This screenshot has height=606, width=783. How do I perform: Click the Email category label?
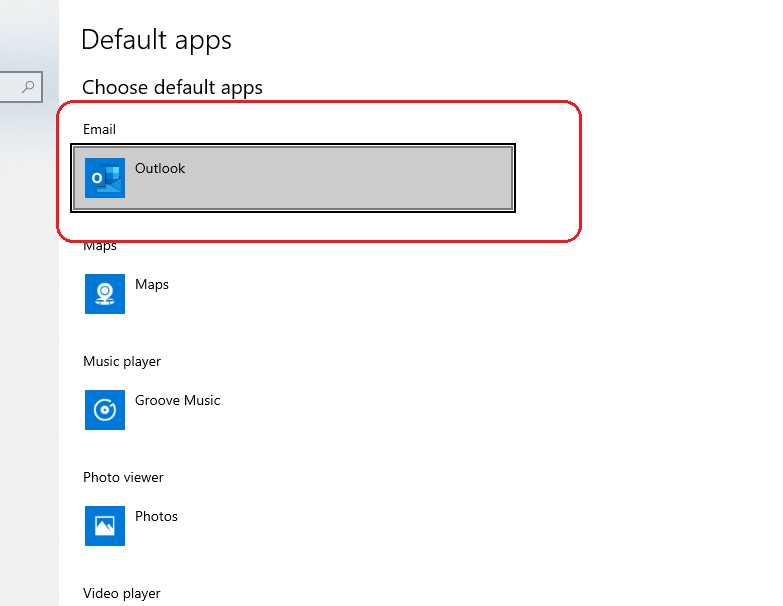pyautogui.click(x=99, y=129)
